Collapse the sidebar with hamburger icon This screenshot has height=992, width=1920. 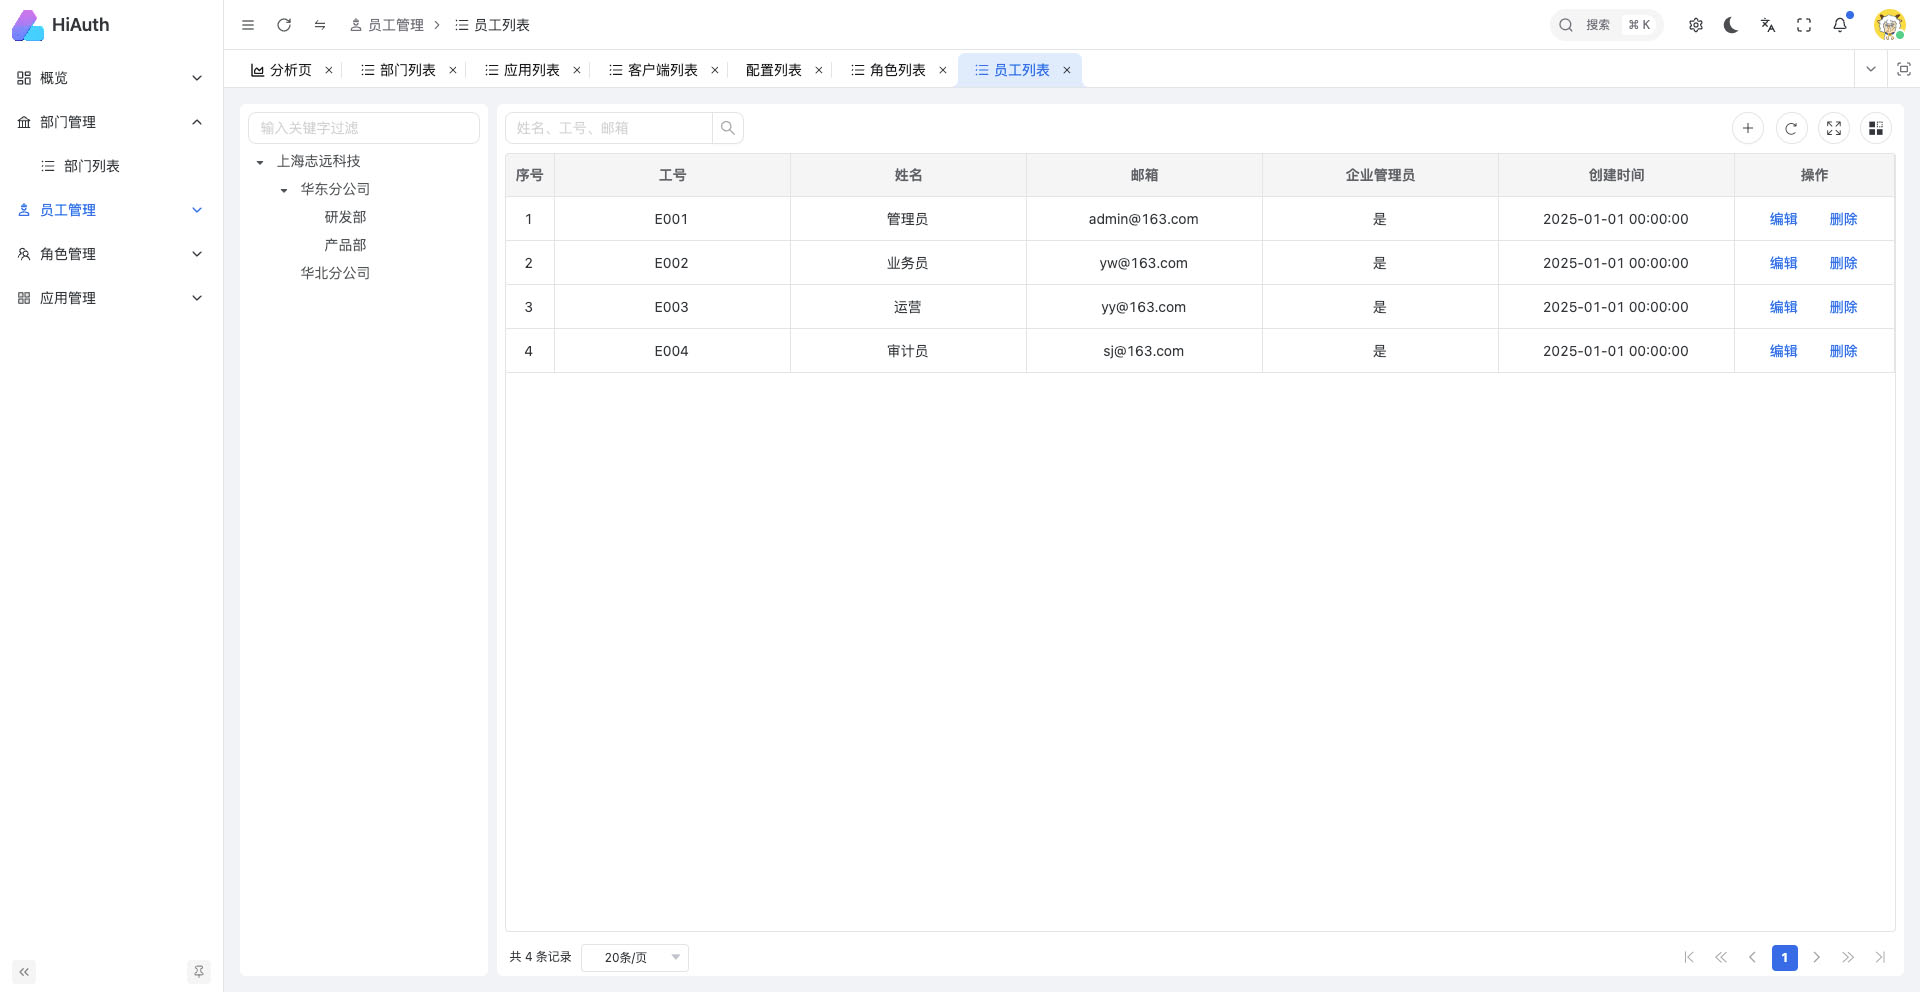[x=248, y=25]
